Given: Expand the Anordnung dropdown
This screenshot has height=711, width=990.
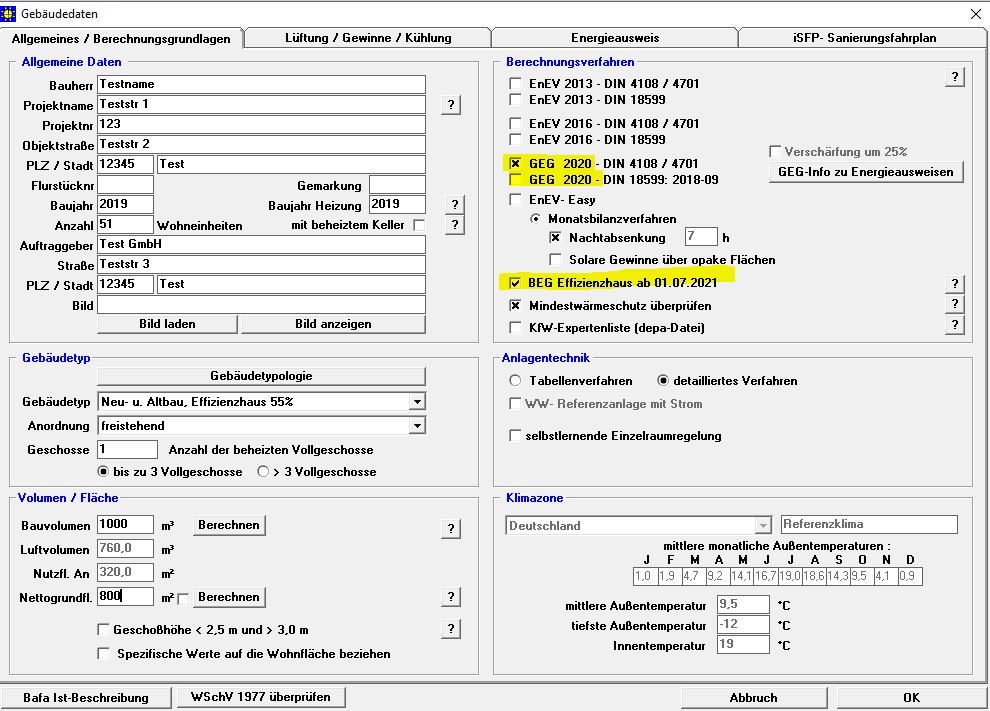Looking at the screenshot, I should (x=417, y=426).
